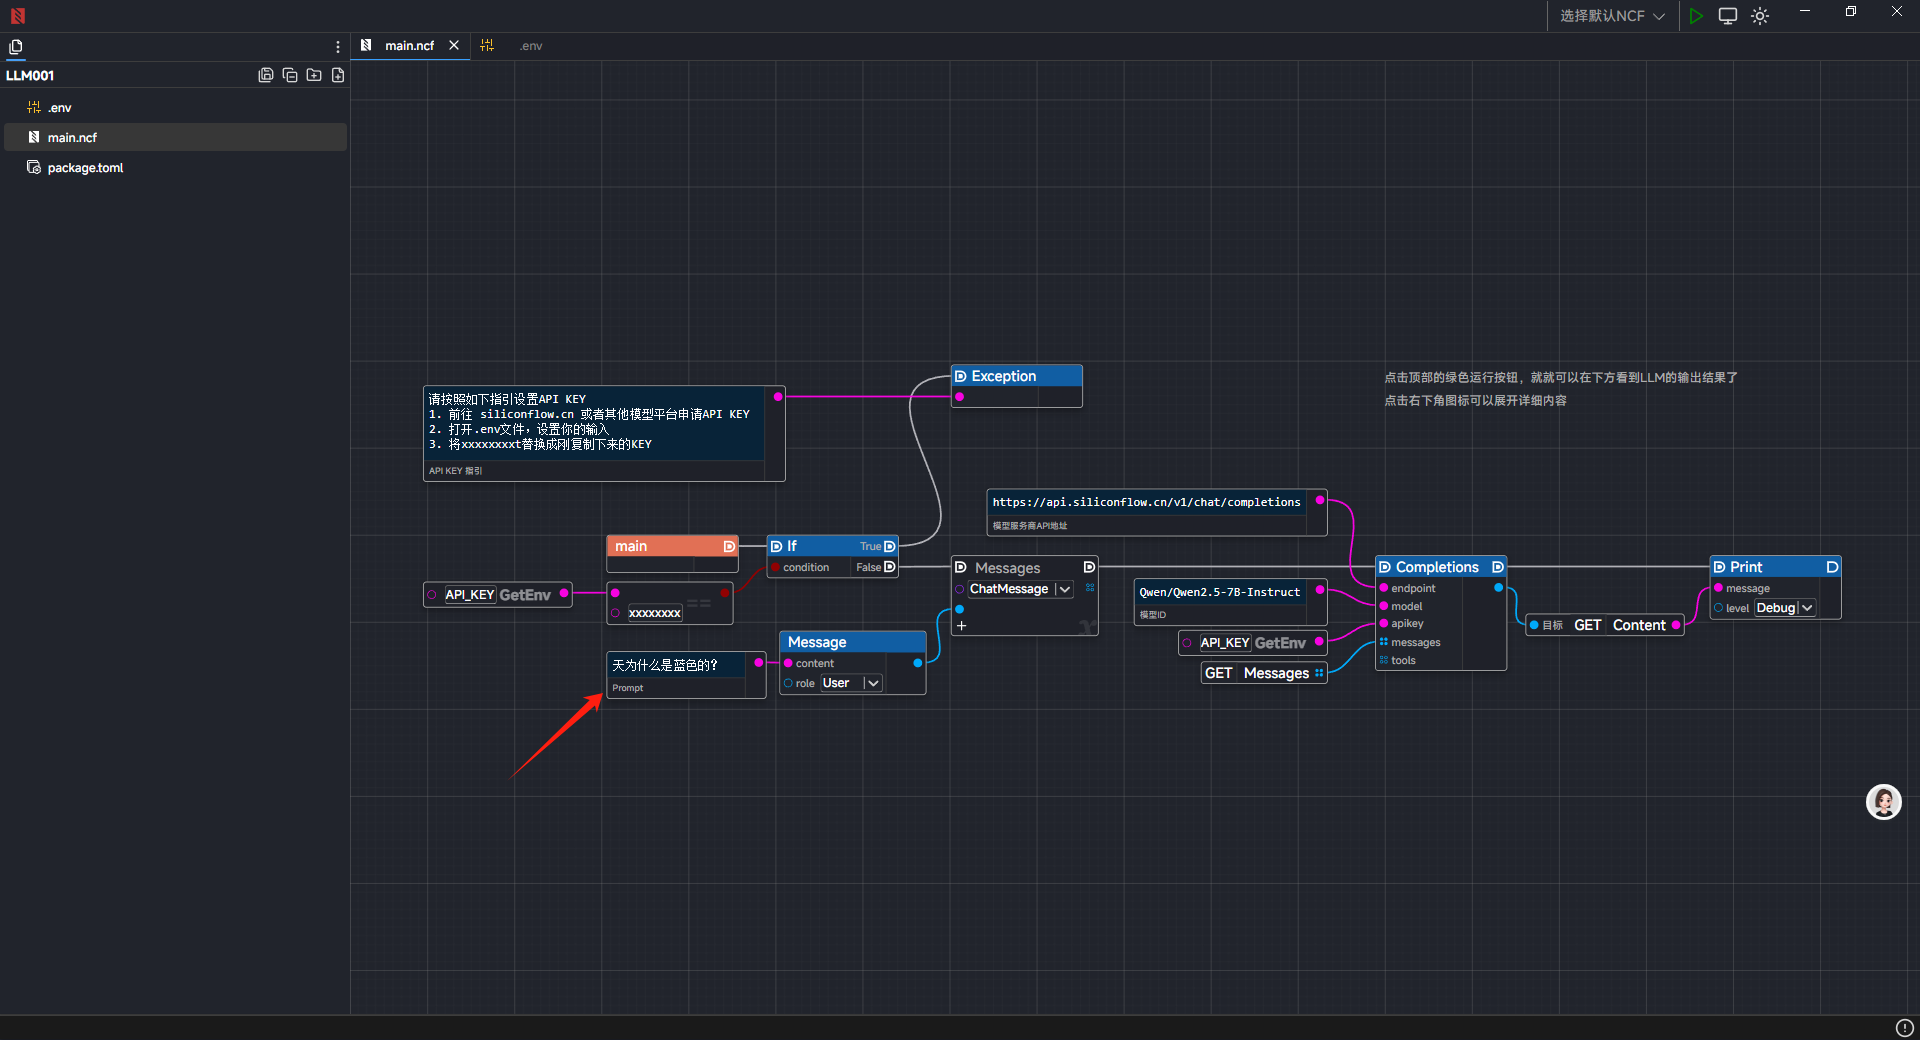Viewport: 1920px width, 1040px height.
Task: Open package.toml in the file tree
Action: [85, 168]
